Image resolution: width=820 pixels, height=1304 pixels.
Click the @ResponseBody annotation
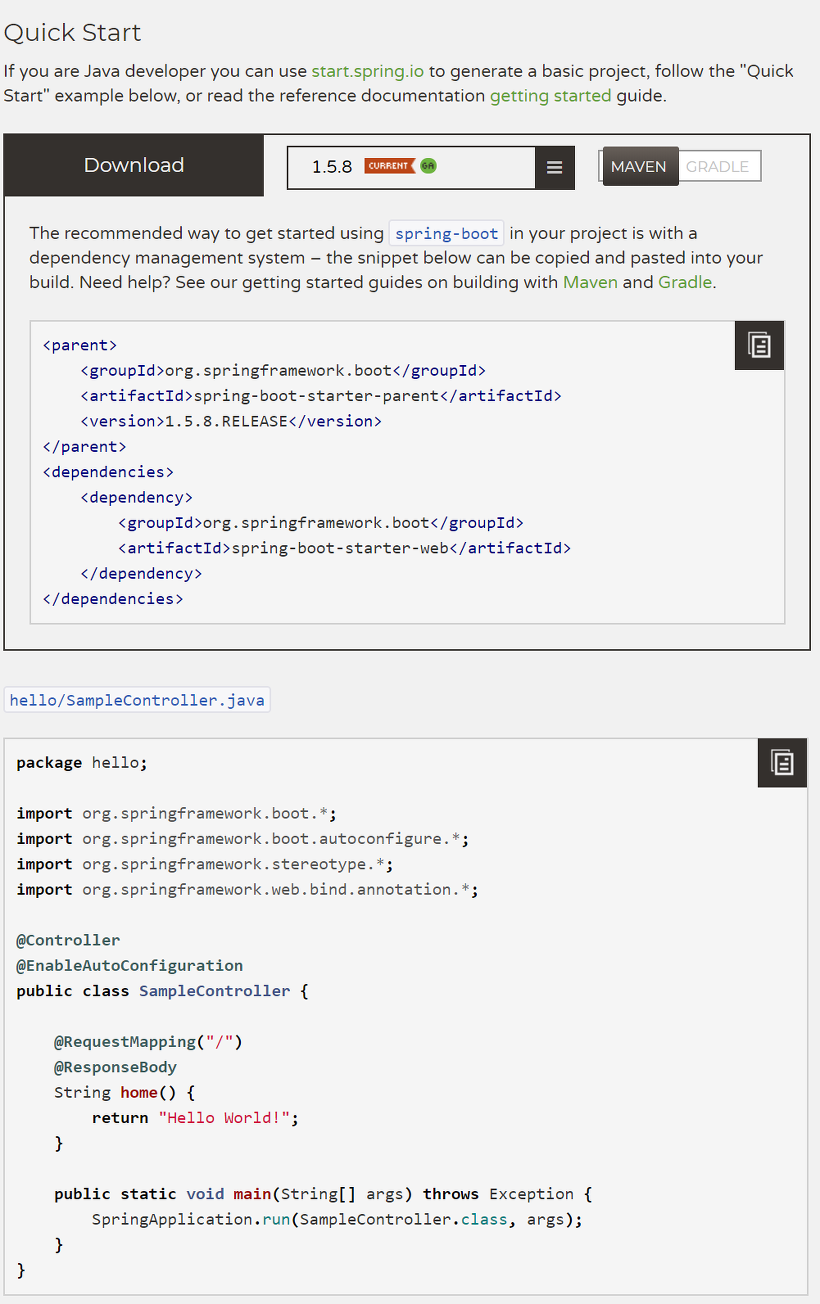(116, 1067)
